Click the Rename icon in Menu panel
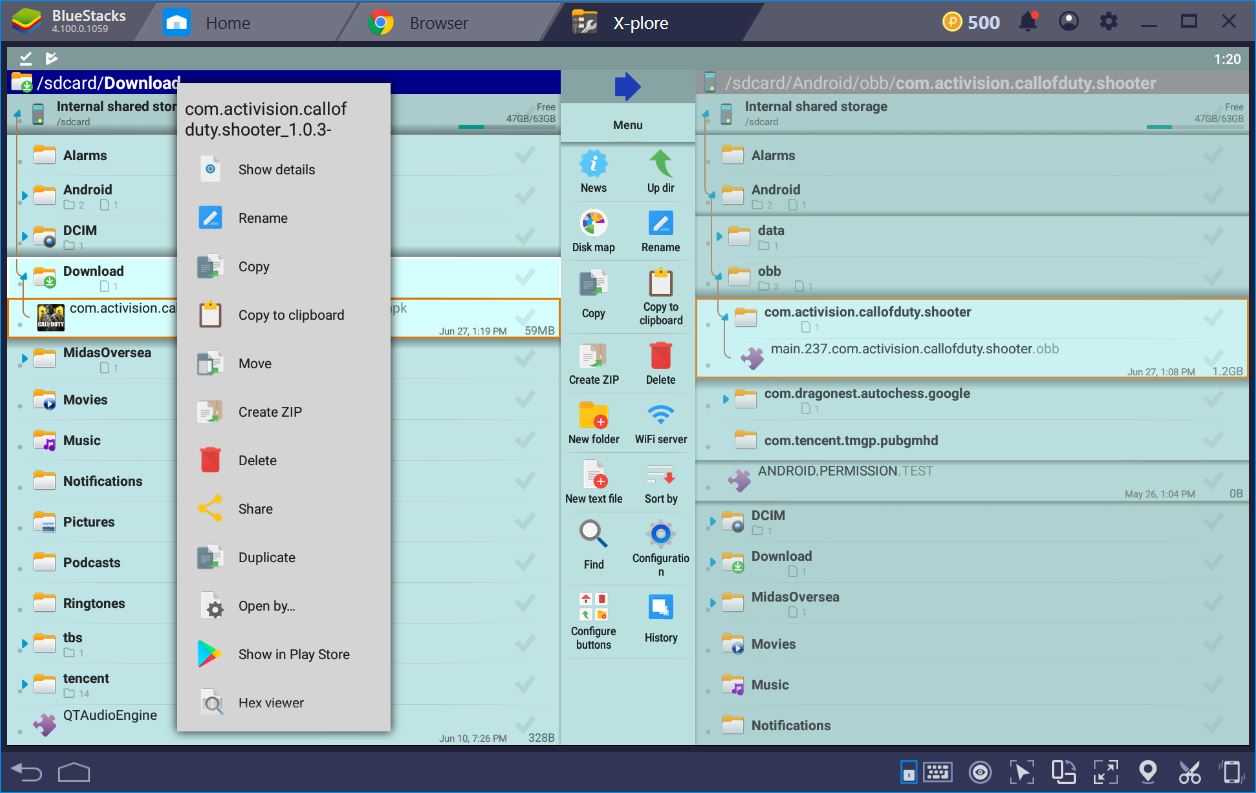The width and height of the screenshot is (1256, 793). click(661, 231)
